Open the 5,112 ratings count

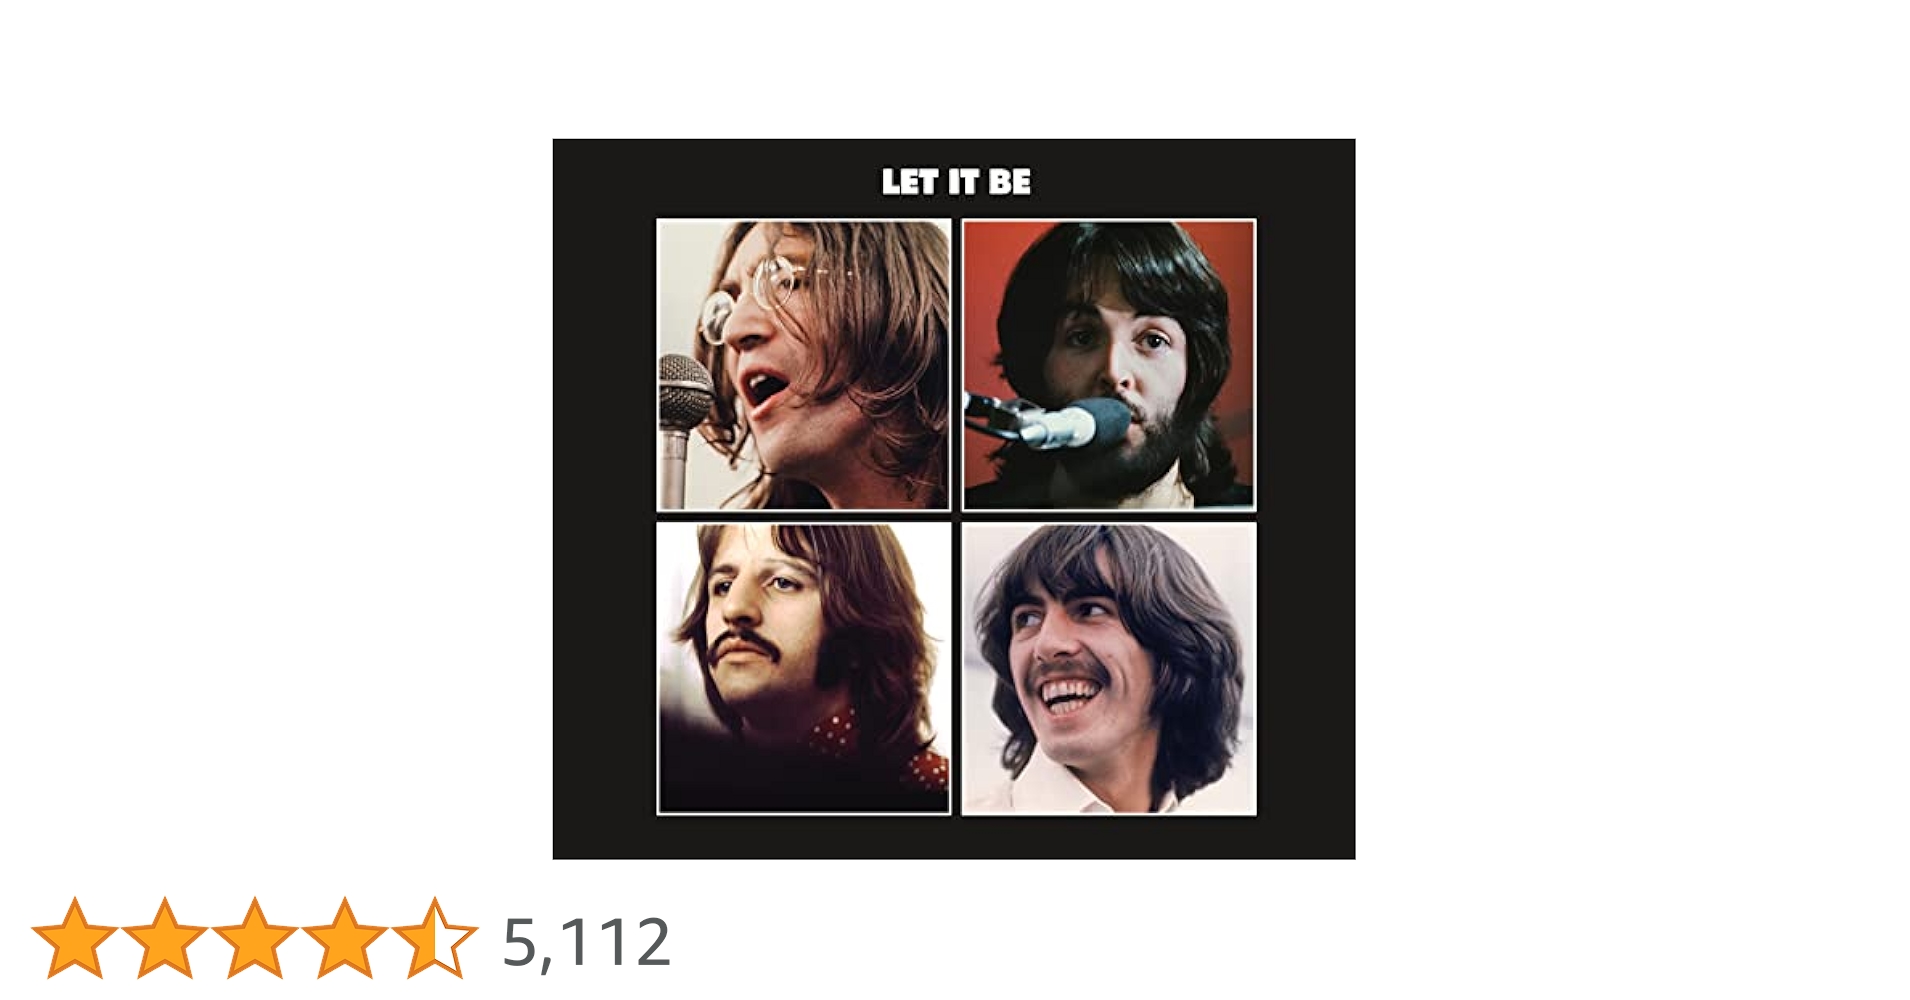(586, 942)
